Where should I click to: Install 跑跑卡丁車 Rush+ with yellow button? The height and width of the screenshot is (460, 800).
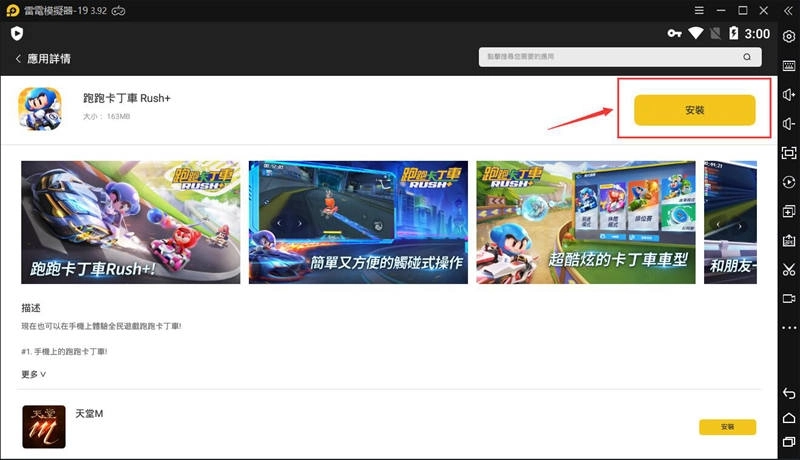694,110
